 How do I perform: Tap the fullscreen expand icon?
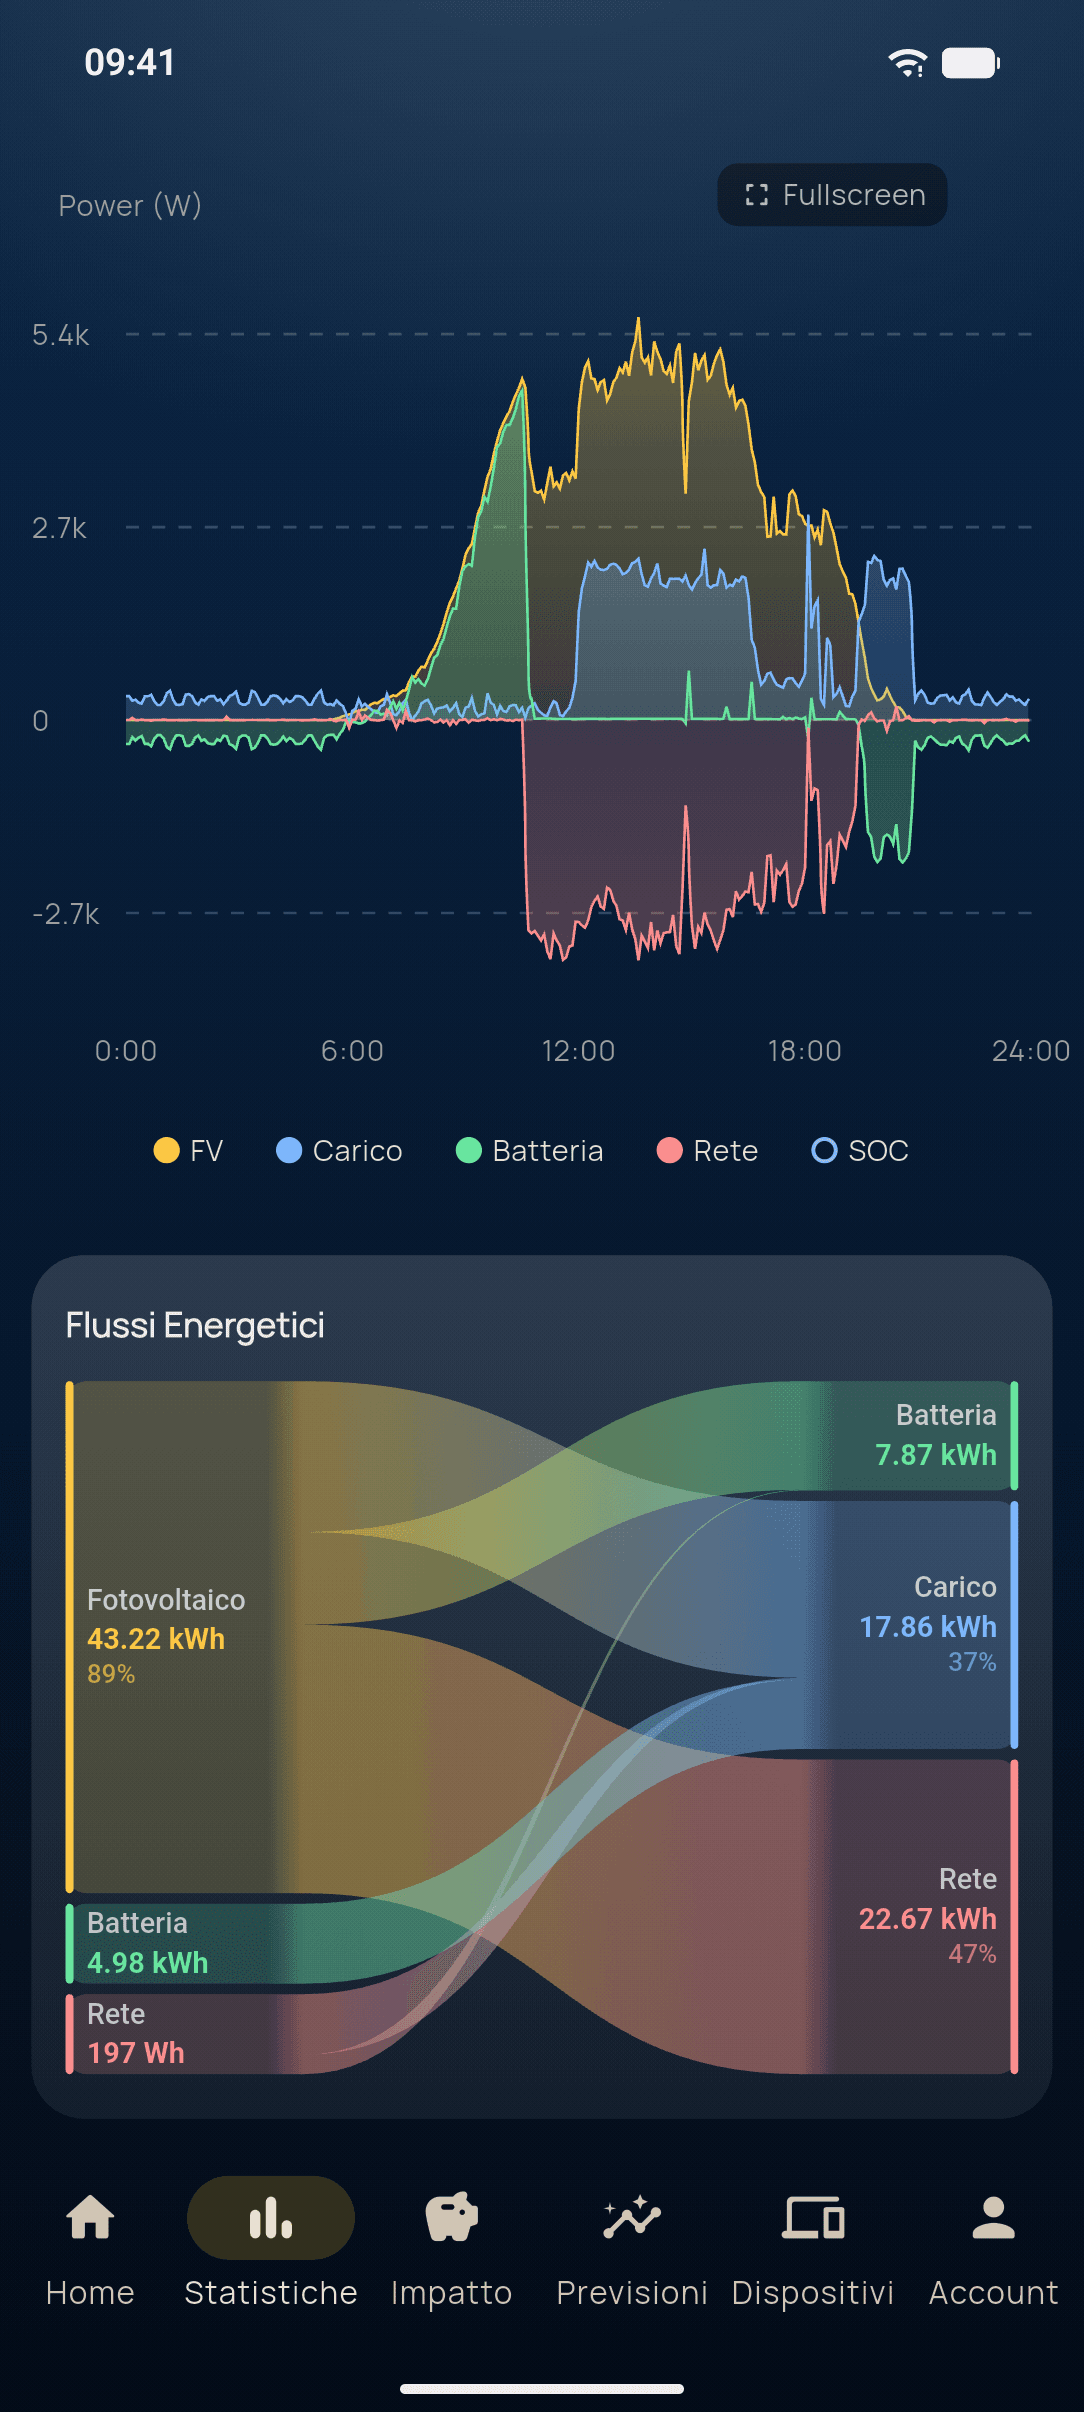757,195
